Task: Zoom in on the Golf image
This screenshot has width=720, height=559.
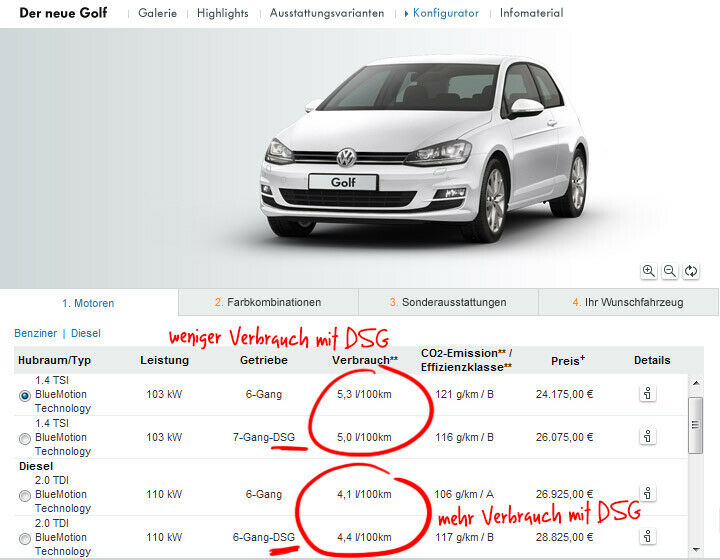Action: pyautogui.click(x=648, y=271)
